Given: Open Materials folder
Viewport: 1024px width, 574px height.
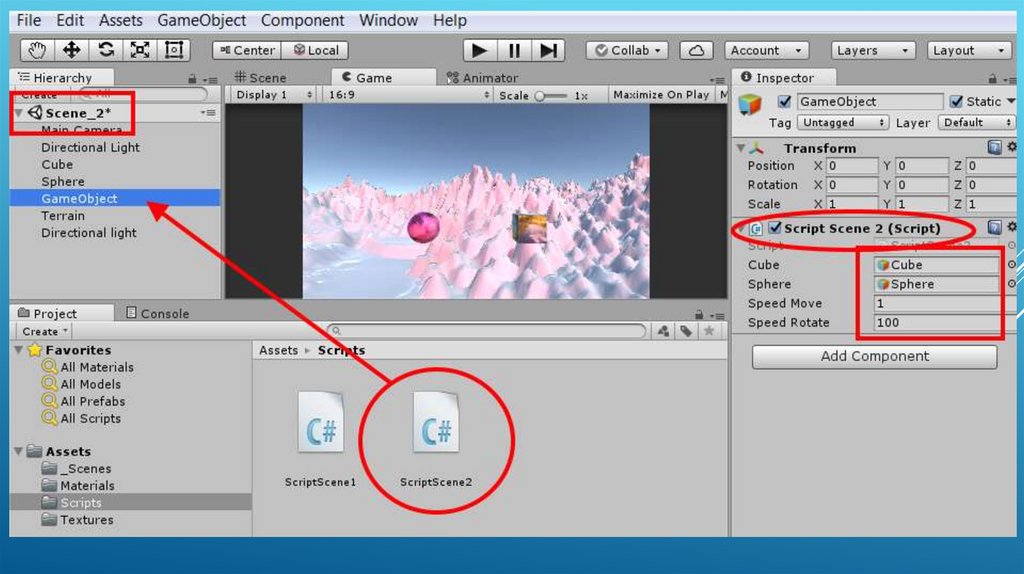Looking at the screenshot, I should 78,486.
